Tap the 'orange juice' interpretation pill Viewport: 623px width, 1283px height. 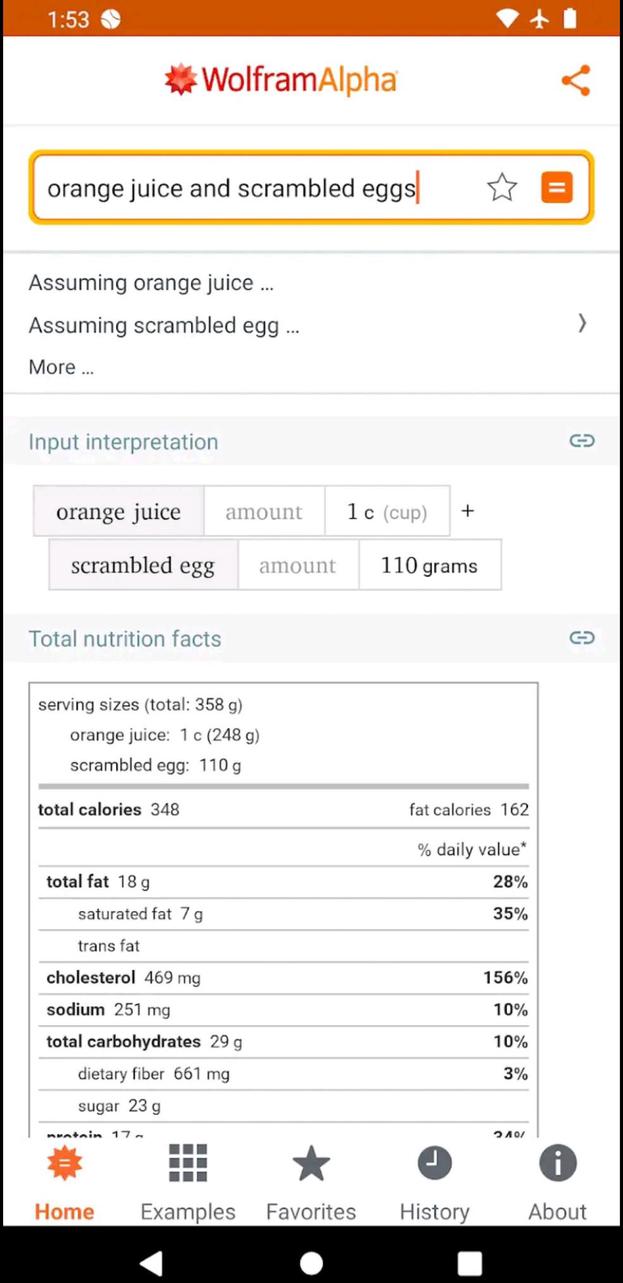pyautogui.click(x=118, y=511)
